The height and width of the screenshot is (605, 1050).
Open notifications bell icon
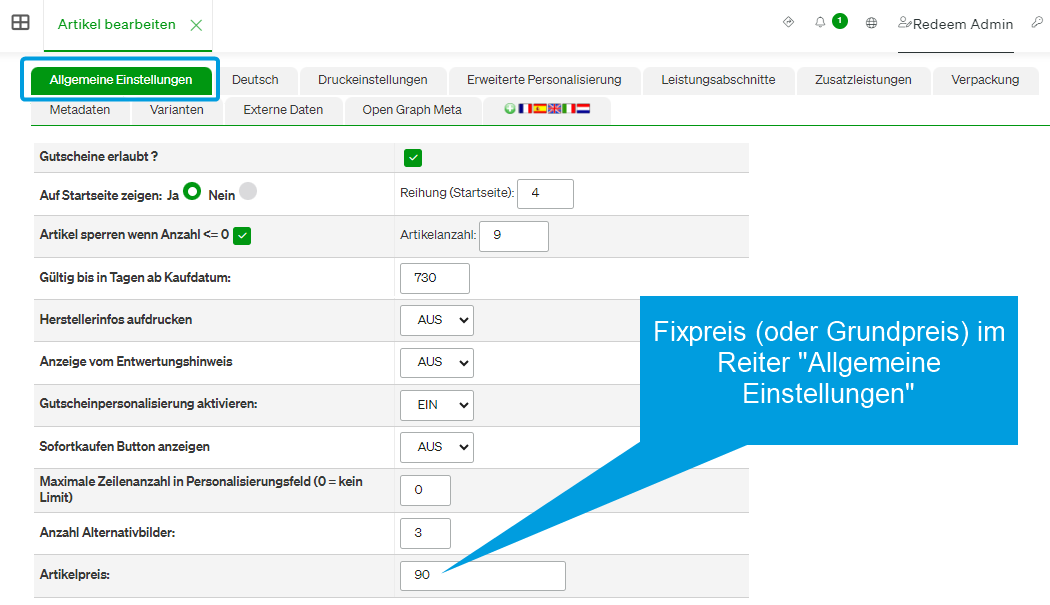(820, 23)
